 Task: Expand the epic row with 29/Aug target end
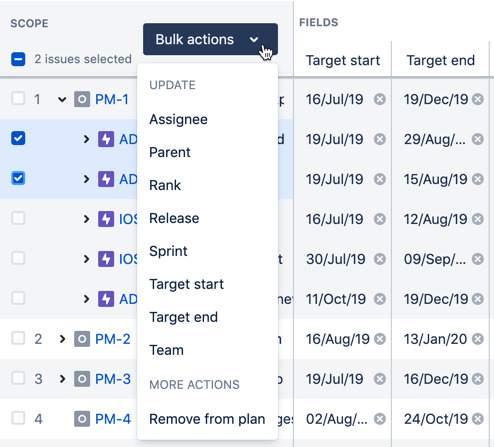86,139
